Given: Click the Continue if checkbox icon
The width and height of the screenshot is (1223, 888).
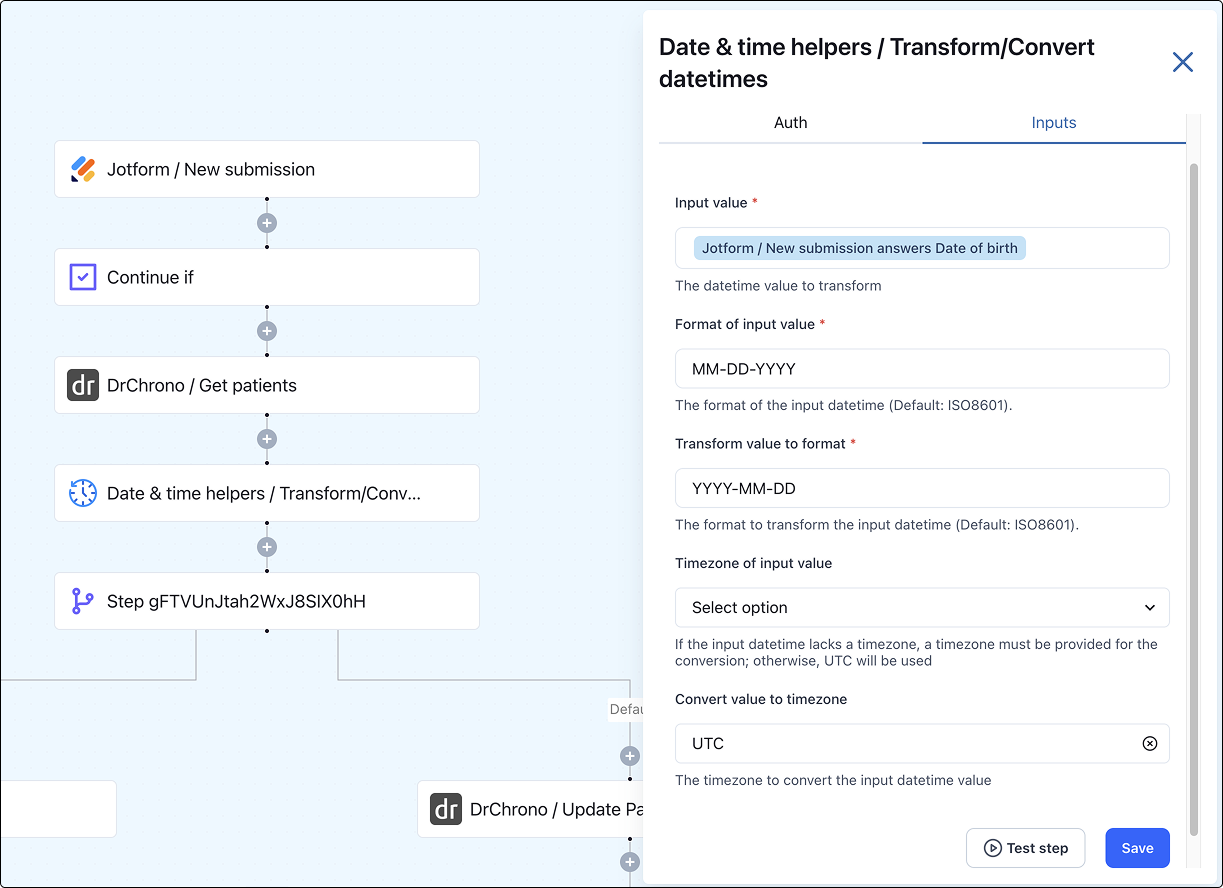Looking at the screenshot, I should click(83, 277).
